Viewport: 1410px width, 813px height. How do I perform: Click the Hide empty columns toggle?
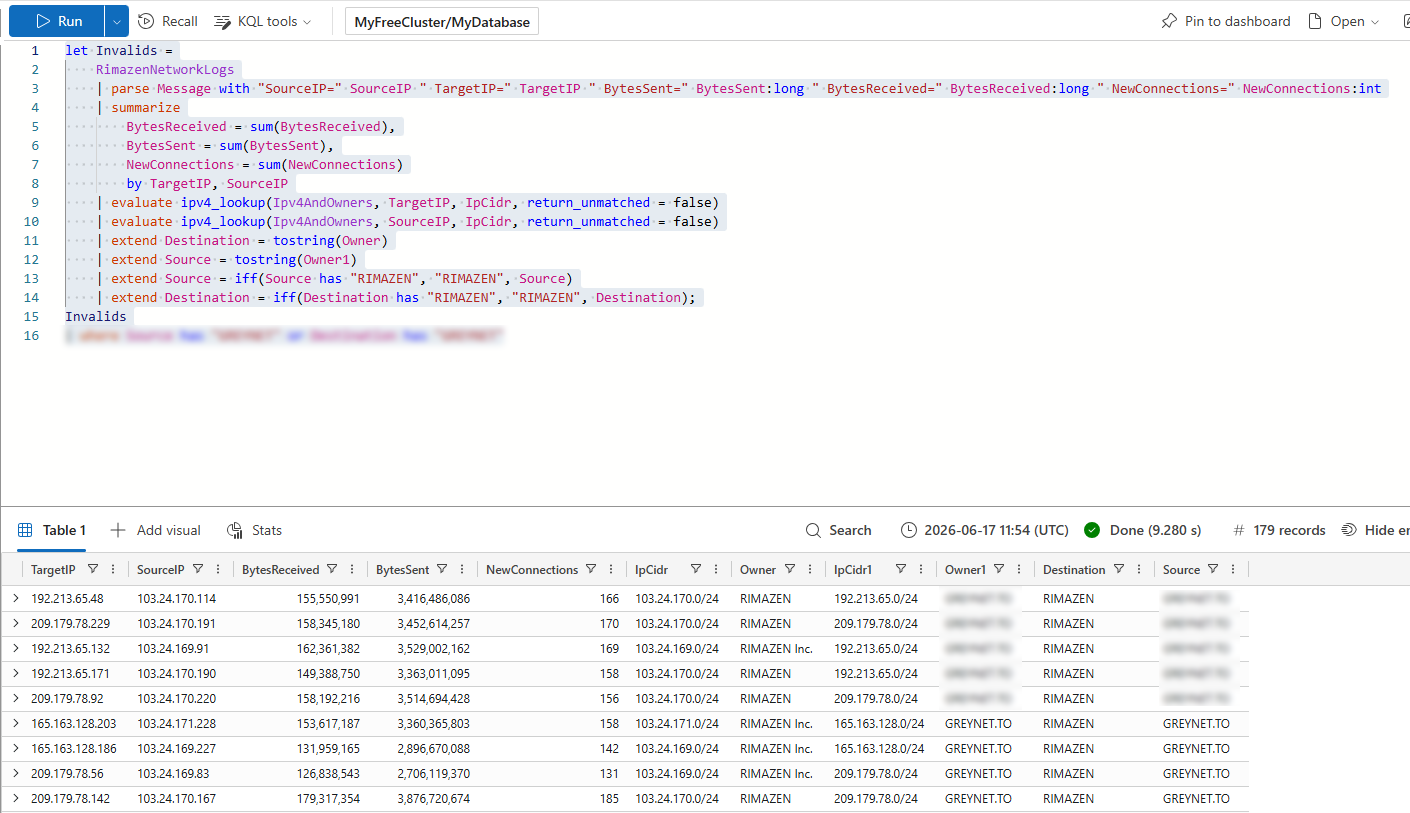tap(1376, 530)
